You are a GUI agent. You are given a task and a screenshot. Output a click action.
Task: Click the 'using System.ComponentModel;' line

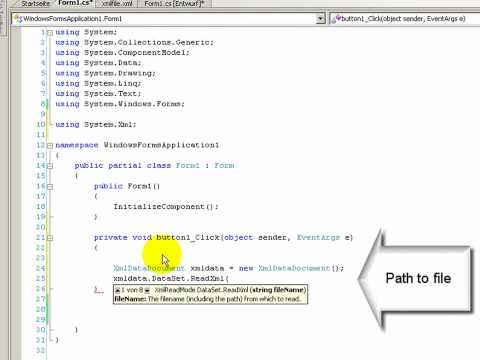click(x=122, y=53)
